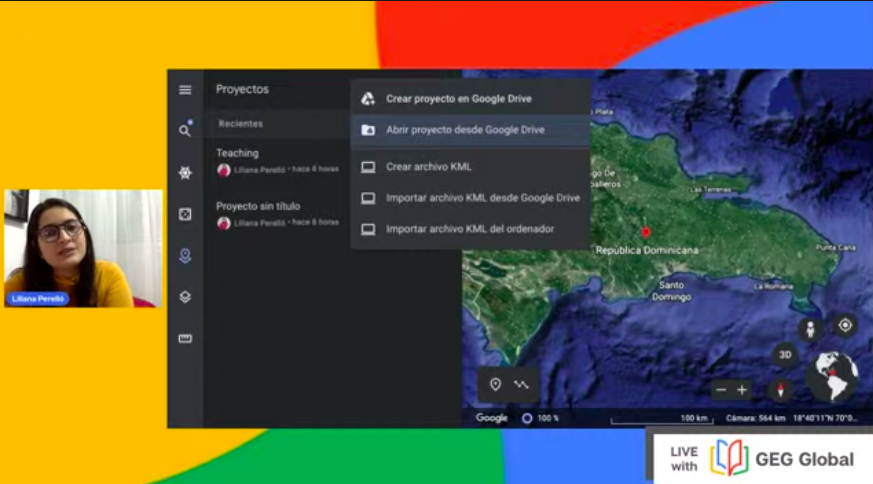Click avatar under Proyecto sin título
Viewport: 873px width, 484px height.
coord(224,223)
